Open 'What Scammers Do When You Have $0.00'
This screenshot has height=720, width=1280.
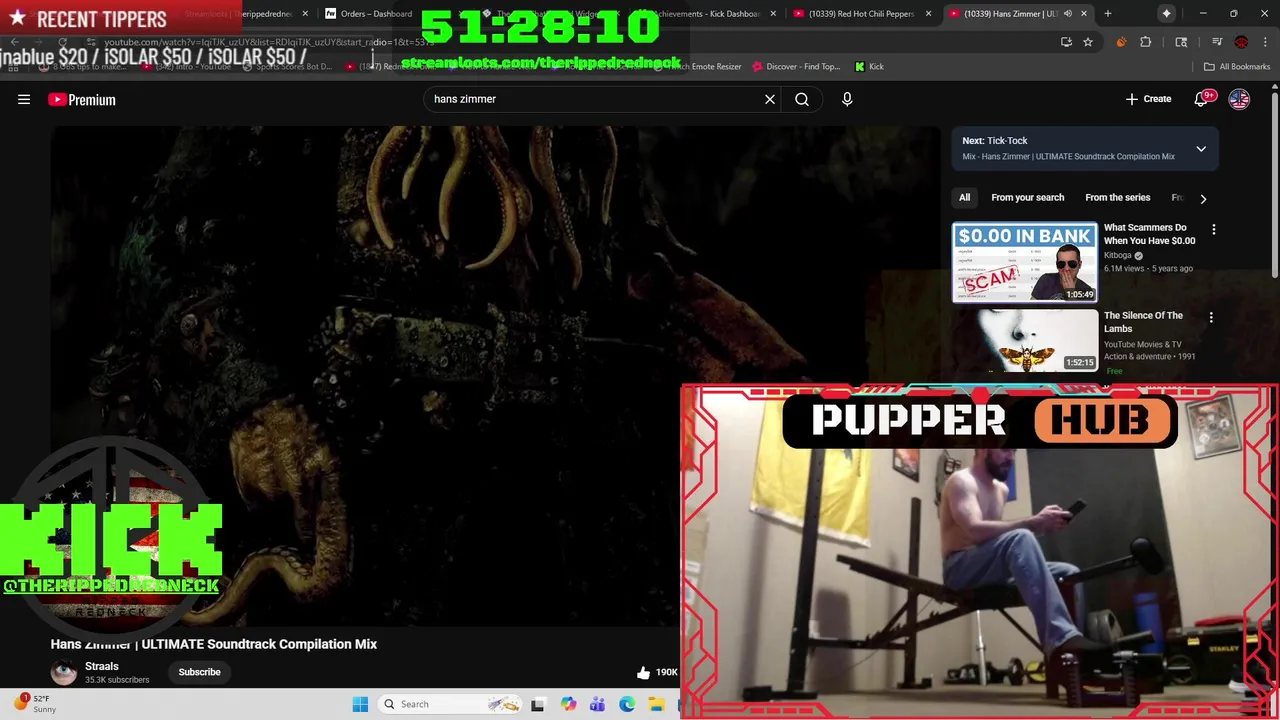tap(1149, 234)
